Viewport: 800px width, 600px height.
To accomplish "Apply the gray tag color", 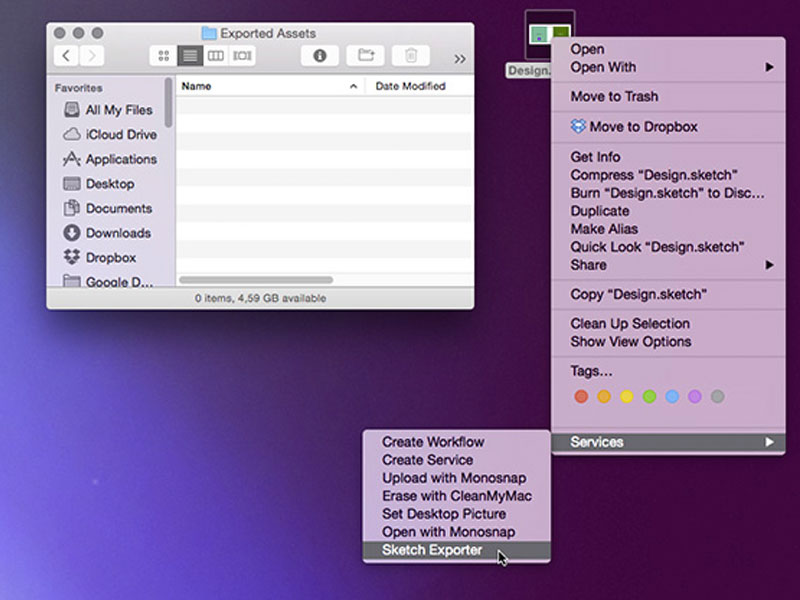I will click(717, 396).
